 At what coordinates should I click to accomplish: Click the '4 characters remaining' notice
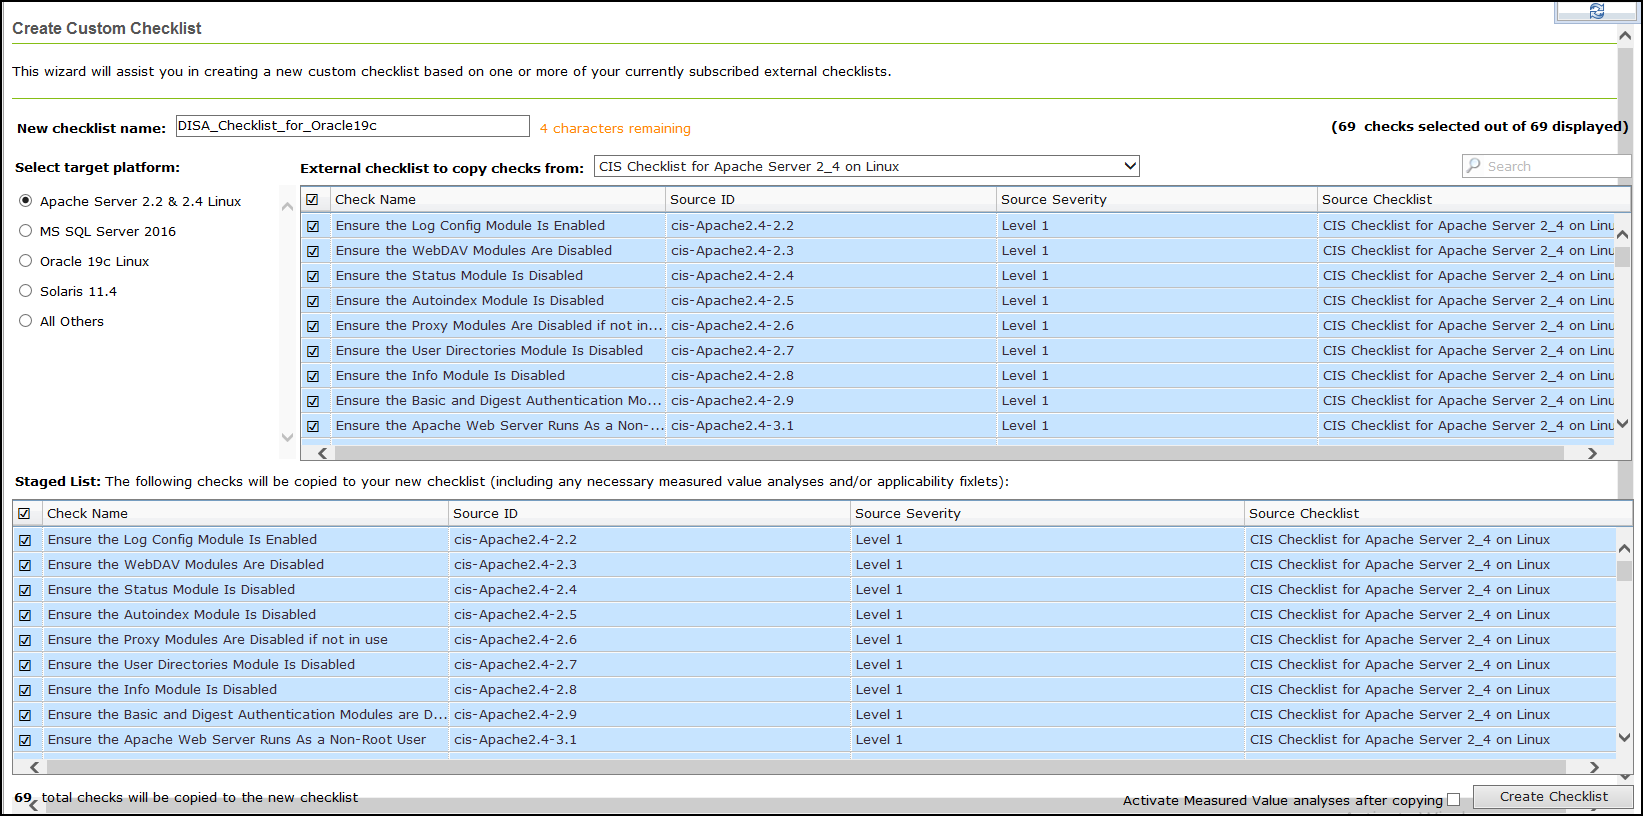pyautogui.click(x=615, y=128)
